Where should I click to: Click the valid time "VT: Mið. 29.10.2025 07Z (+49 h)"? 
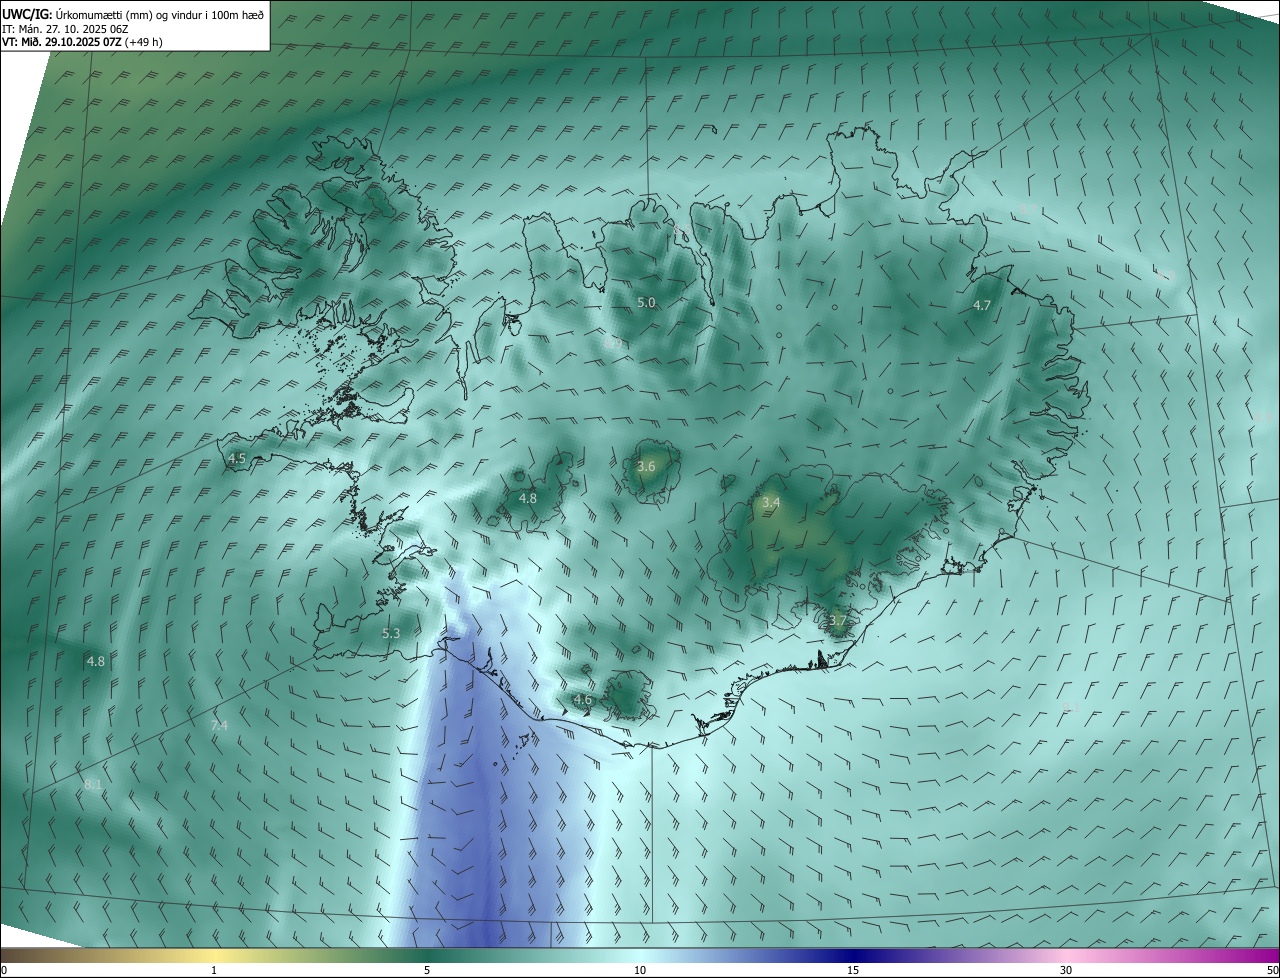pos(82,42)
